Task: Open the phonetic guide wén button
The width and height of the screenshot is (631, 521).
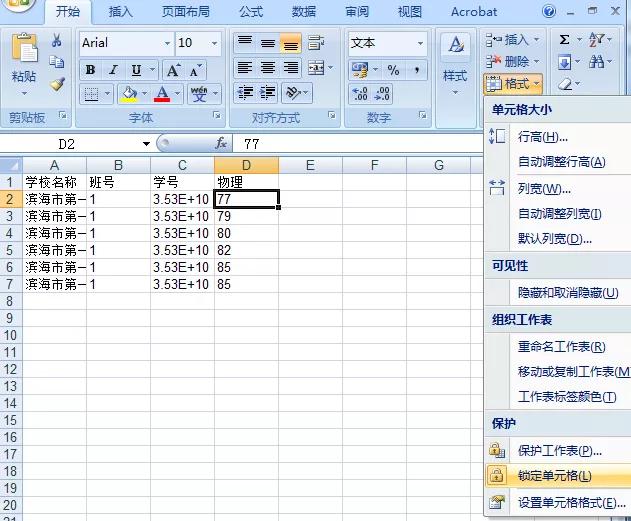Action: (x=200, y=94)
